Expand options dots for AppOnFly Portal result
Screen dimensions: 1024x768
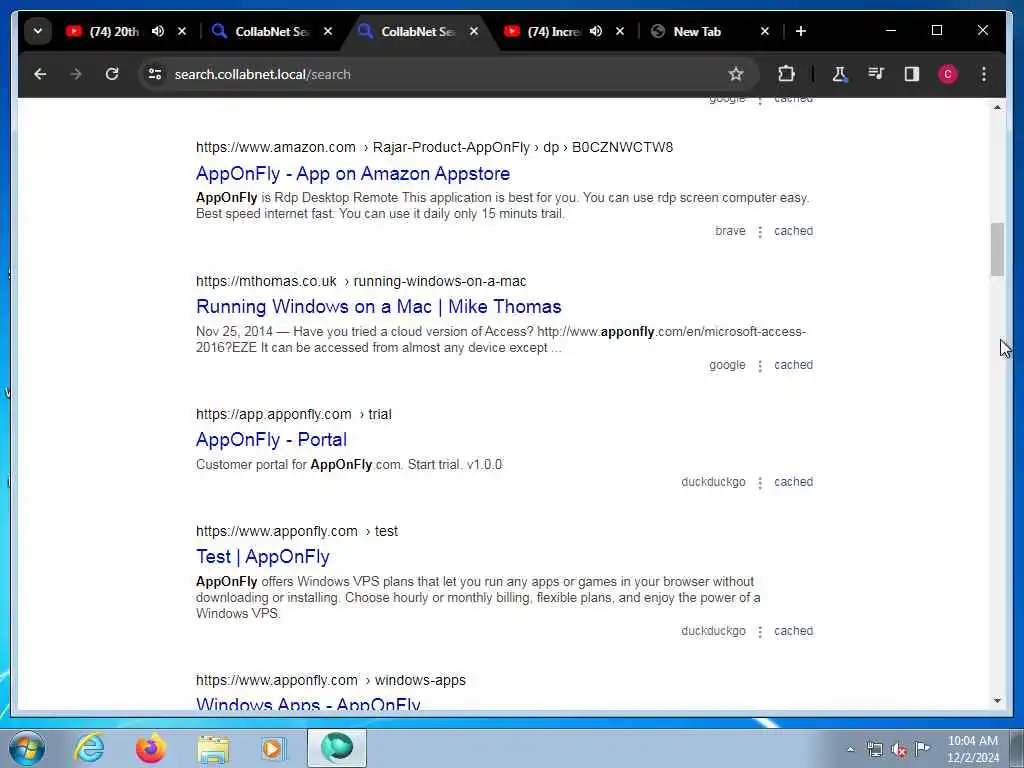(760, 483)
